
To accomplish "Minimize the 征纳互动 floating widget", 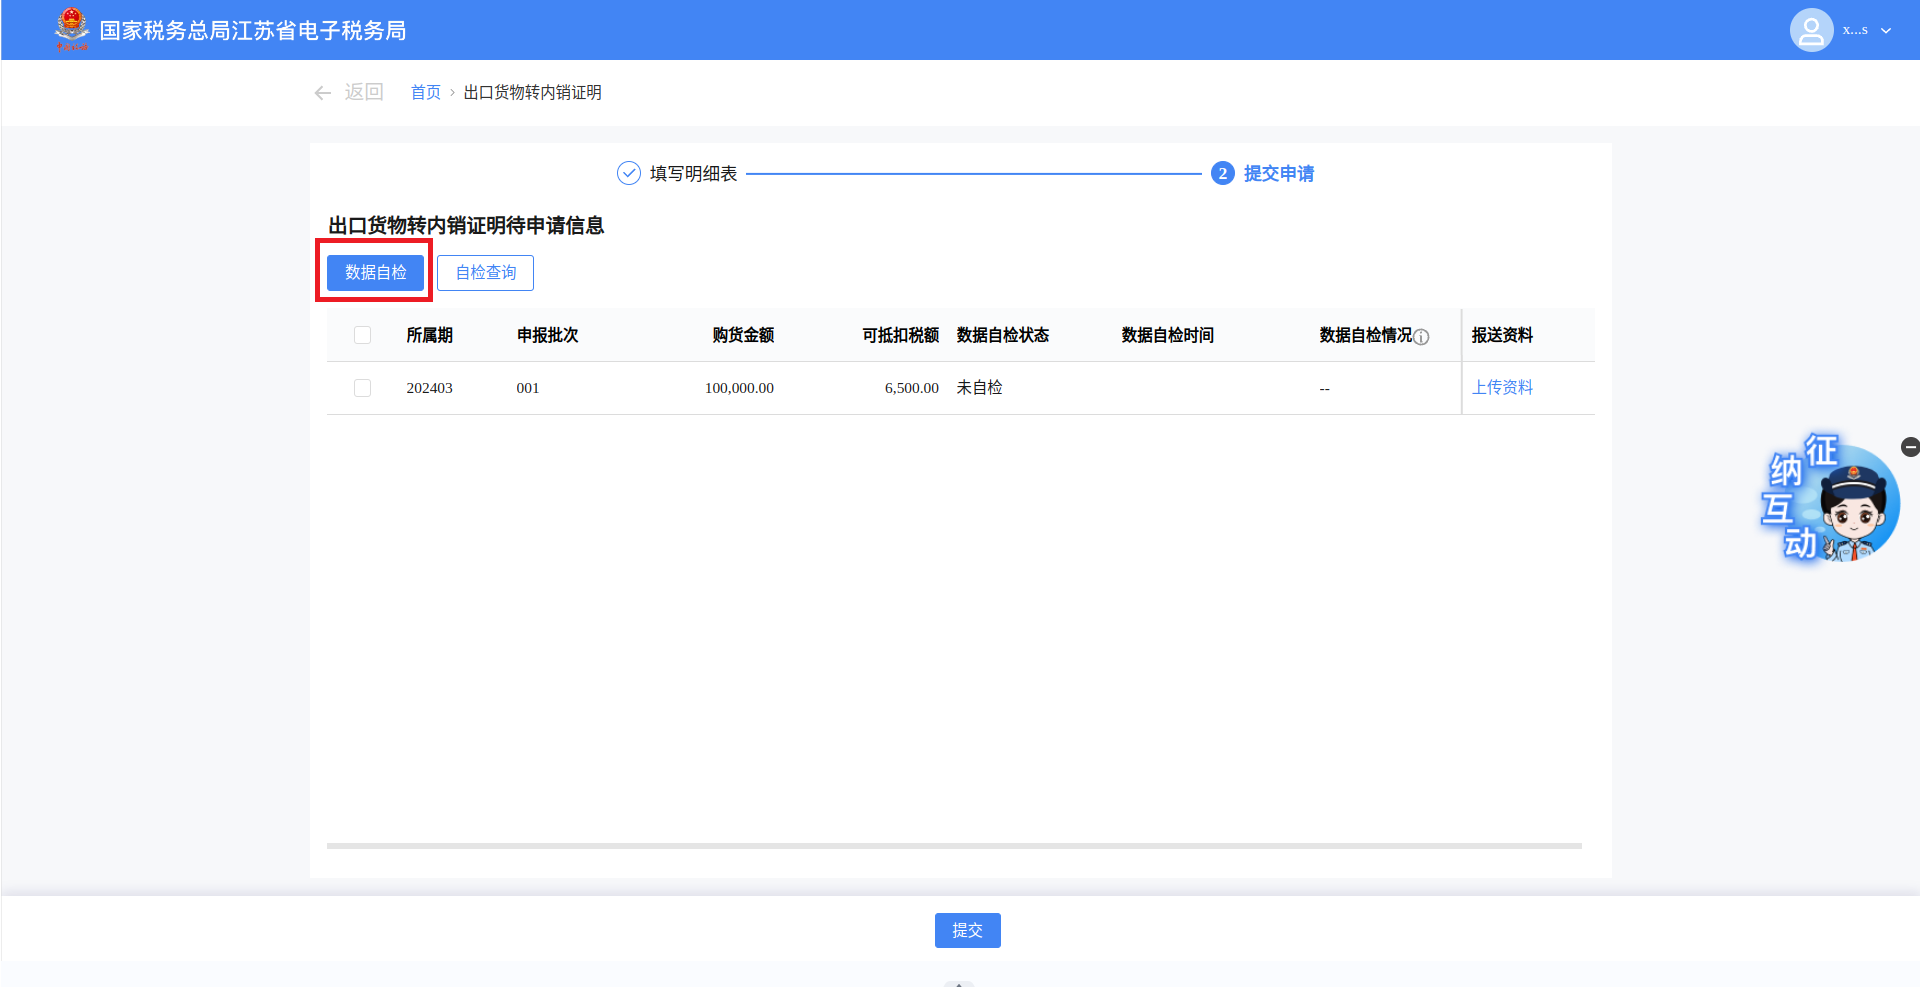I will [x=1910, y=447].
